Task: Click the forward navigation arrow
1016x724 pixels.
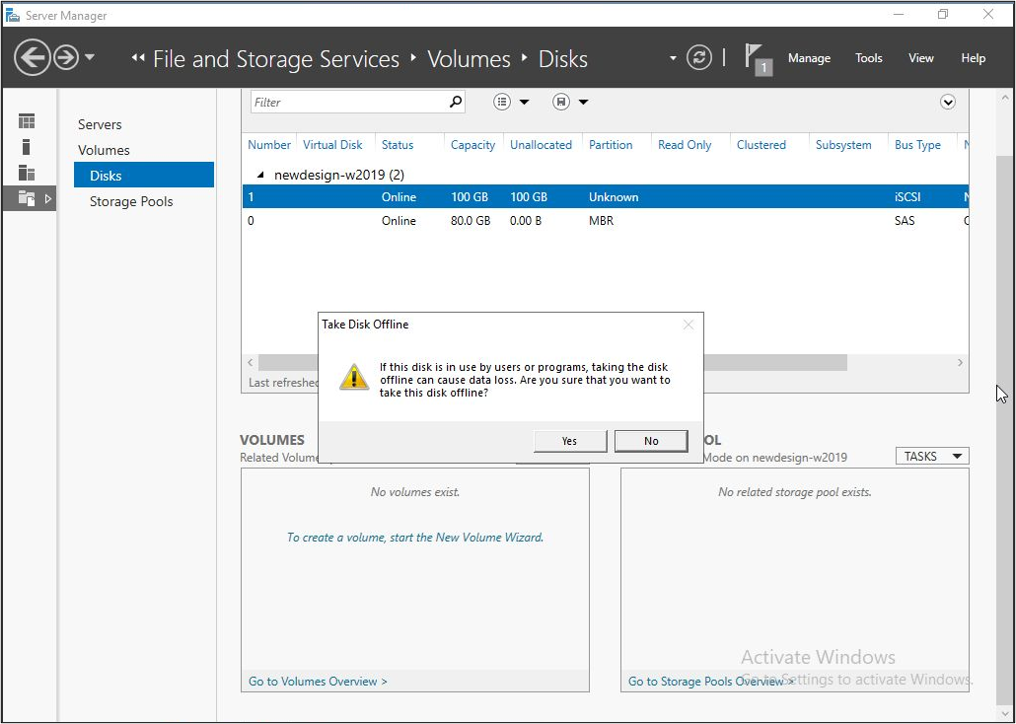Action: [x=66, y=58]
